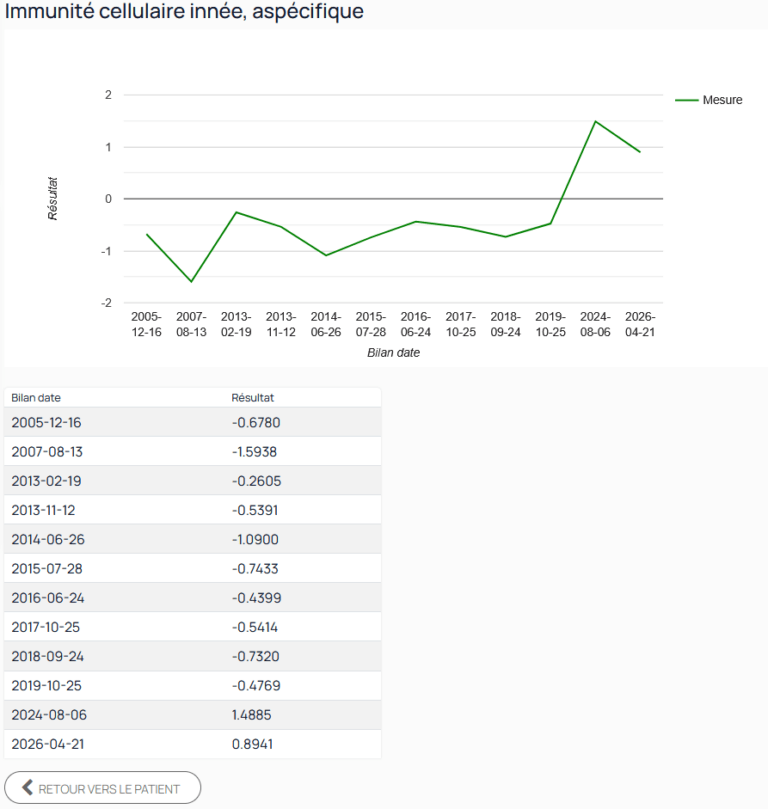
Task: Click the Résultat table column header
Action: click(252, 397)
